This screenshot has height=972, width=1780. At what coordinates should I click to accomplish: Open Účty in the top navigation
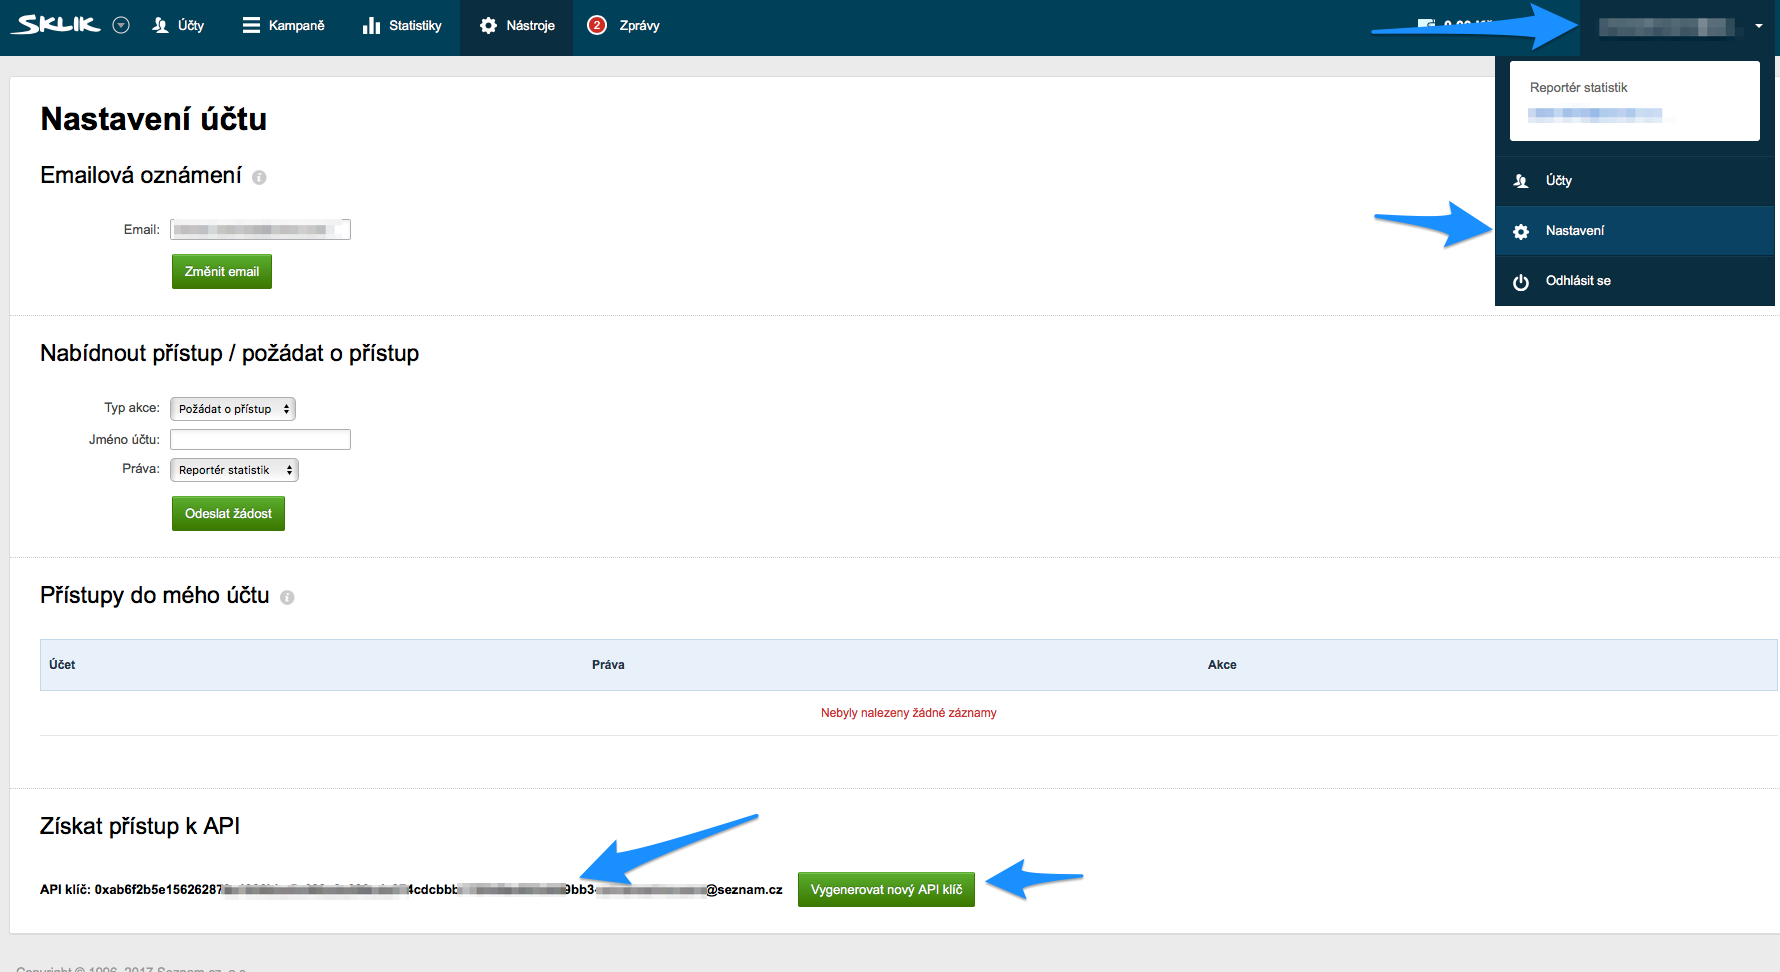tap(178, 26)
